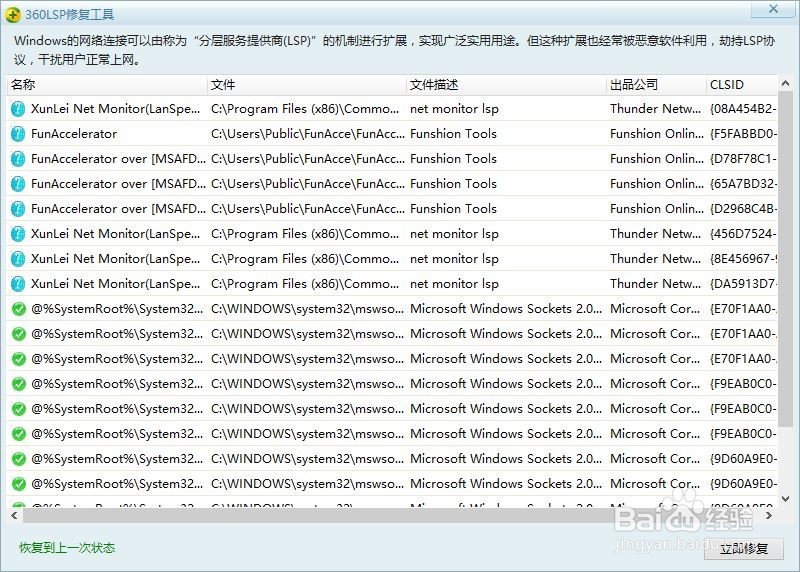Select the CLSID cell {8E456967-

pyautogui.click(x=743, y=259)
